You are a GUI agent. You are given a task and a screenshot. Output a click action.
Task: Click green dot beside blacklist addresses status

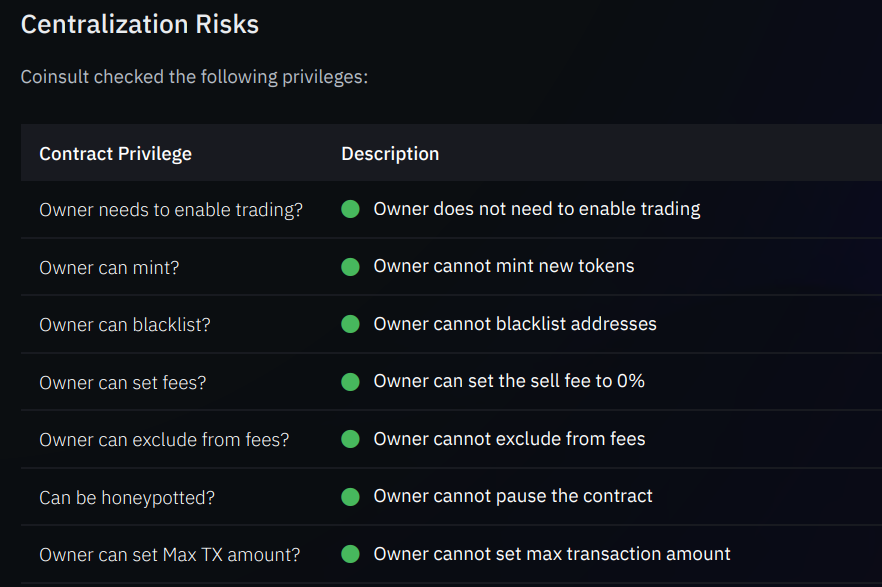click(350, 324)
